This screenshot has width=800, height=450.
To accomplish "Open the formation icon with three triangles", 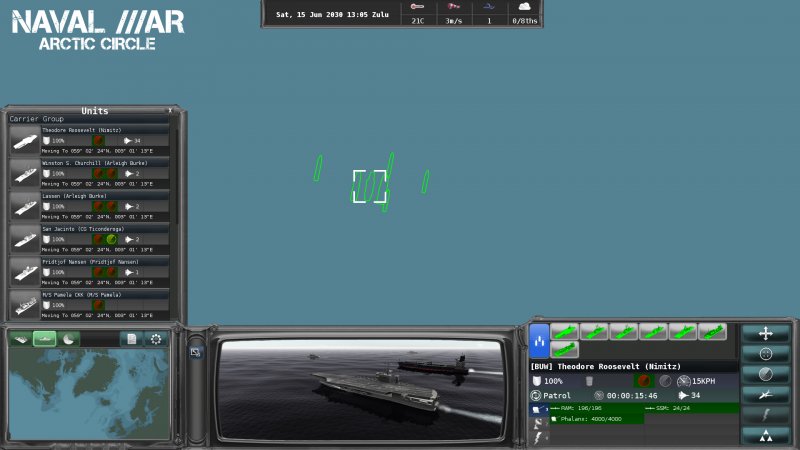I will coord(766,434).
